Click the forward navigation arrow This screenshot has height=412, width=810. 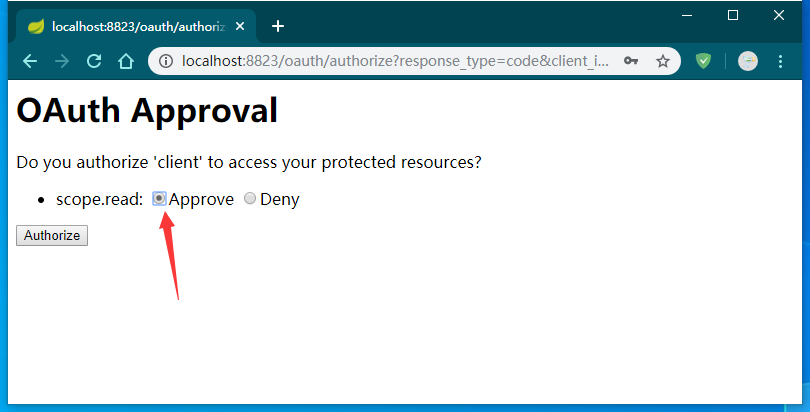[62, 61]
